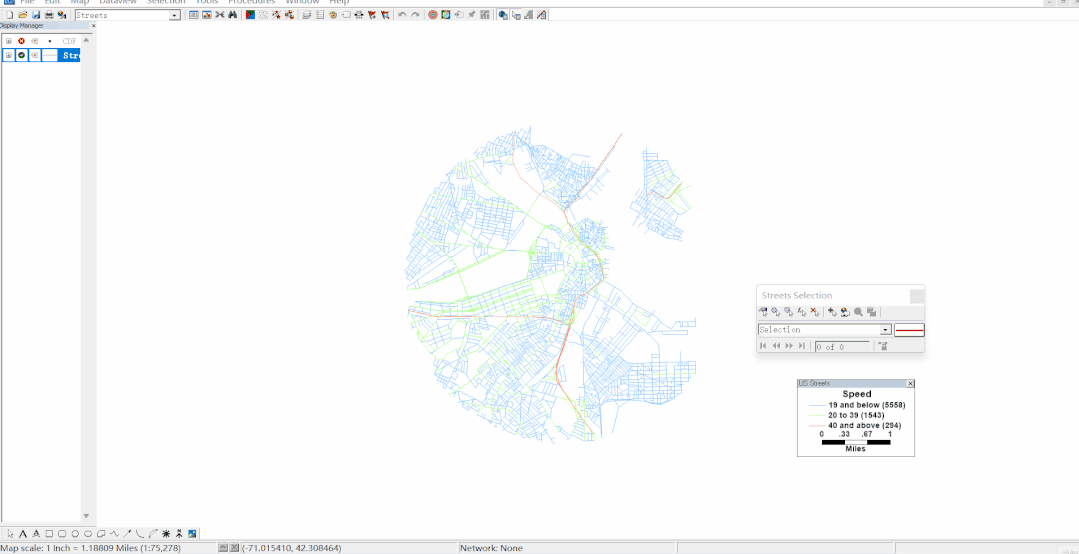Viewport: 1079px width, 554px height.
Task: Open the Procedures menu
Action: [252, 2]
